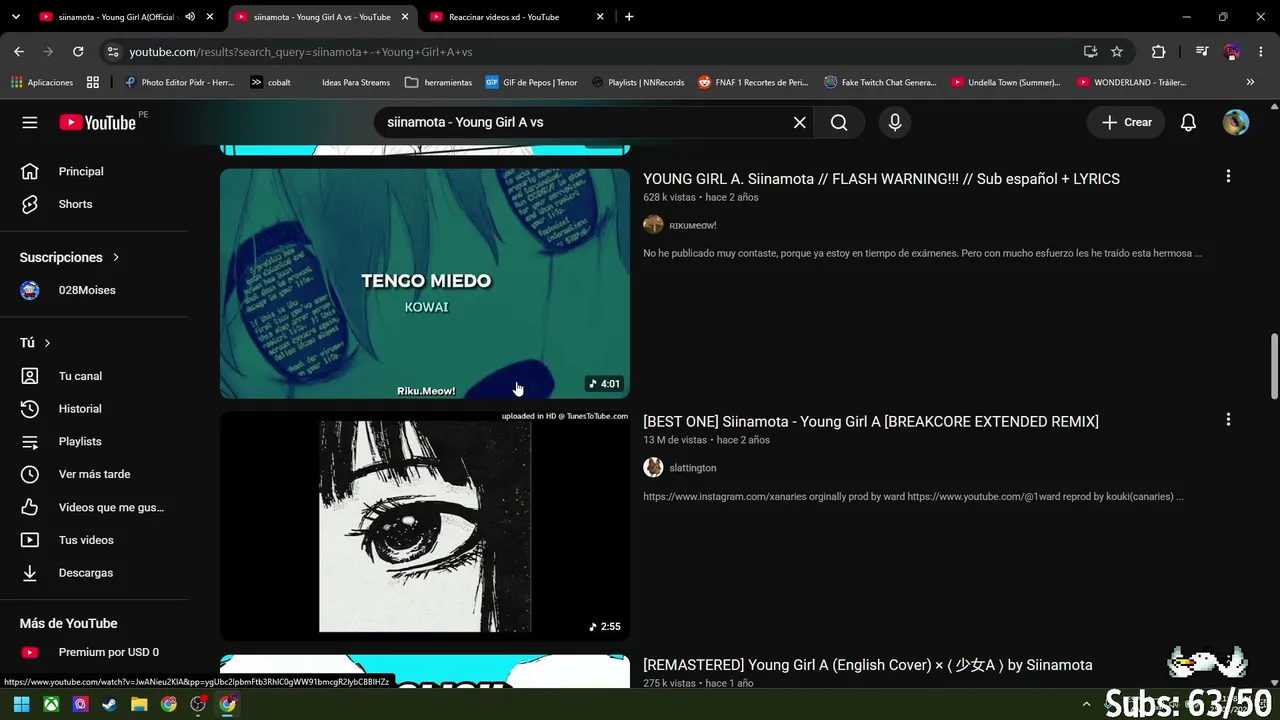Mute the first tab's audio speaker
Screen dimensions: 1280x720
pyautogui.click(x=190, y=17)
